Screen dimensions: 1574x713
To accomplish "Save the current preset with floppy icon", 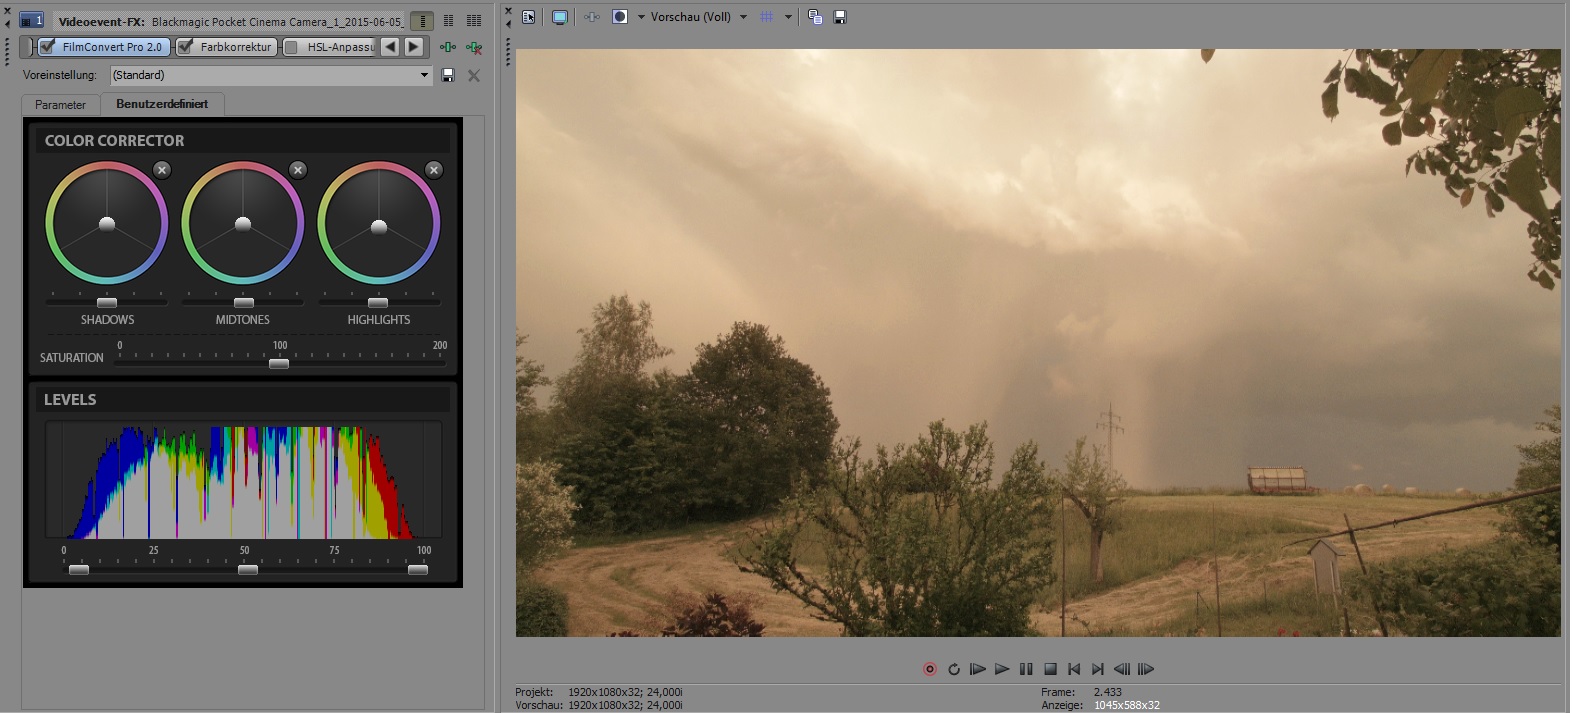I will pos(448,75).
